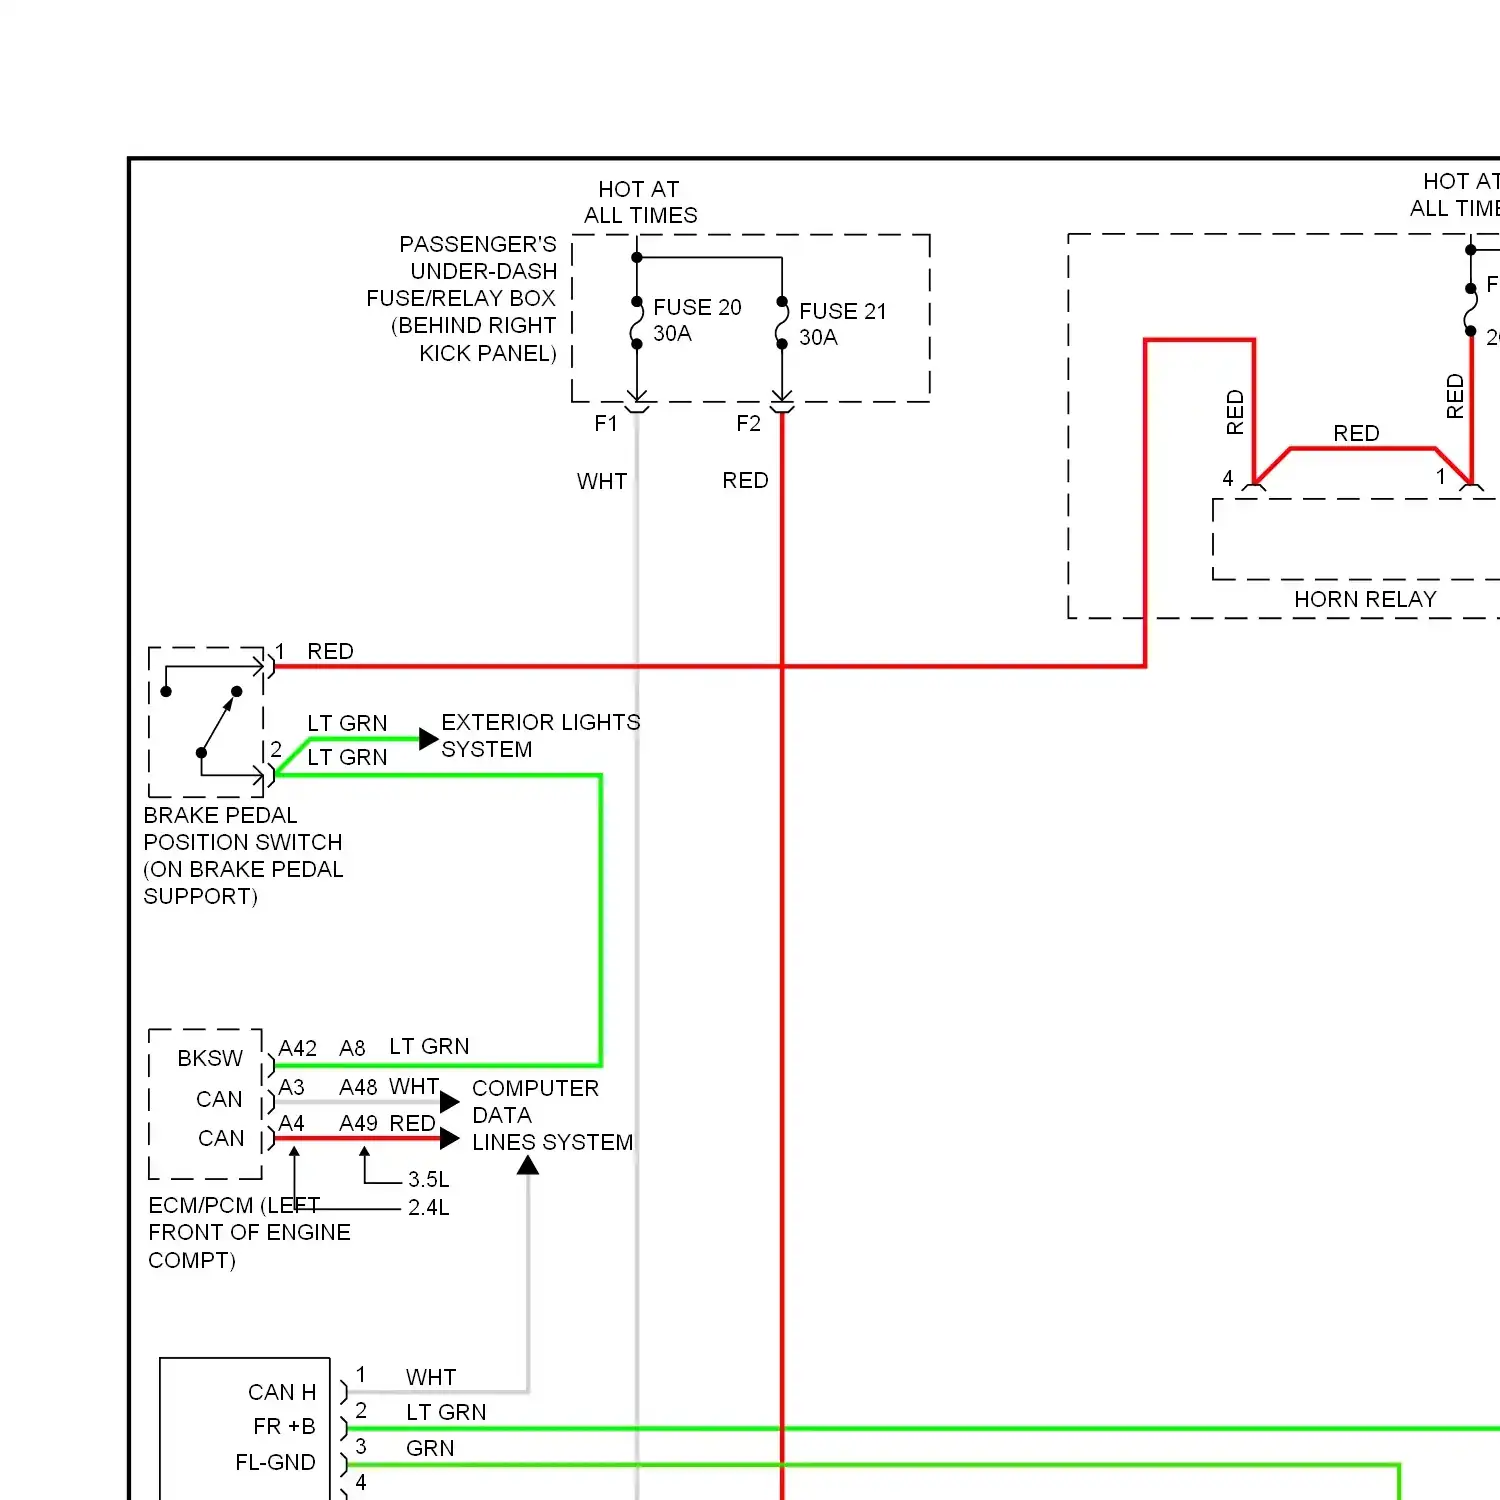This screenshot has height=1500, width=1500.
Task: Select the F1 connector label
Action: (x=606, y=424)
